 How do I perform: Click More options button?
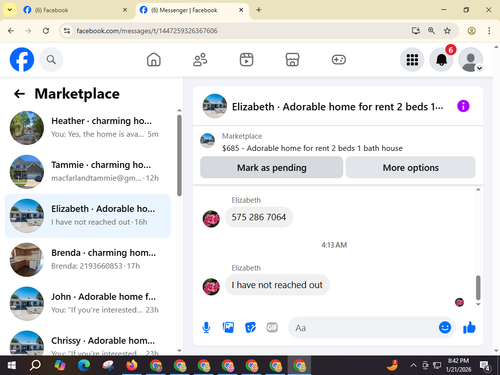coord(411,167)
